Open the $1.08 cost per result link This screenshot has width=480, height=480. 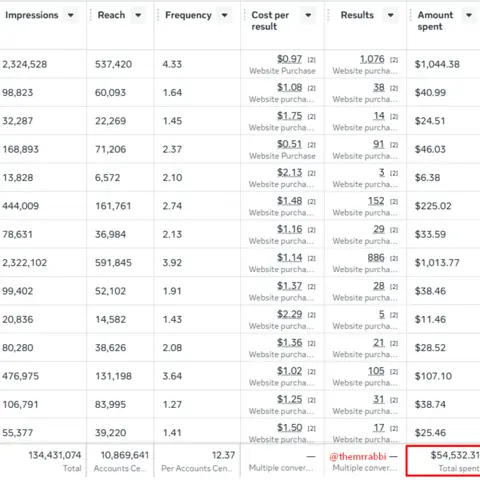[290, 87]
